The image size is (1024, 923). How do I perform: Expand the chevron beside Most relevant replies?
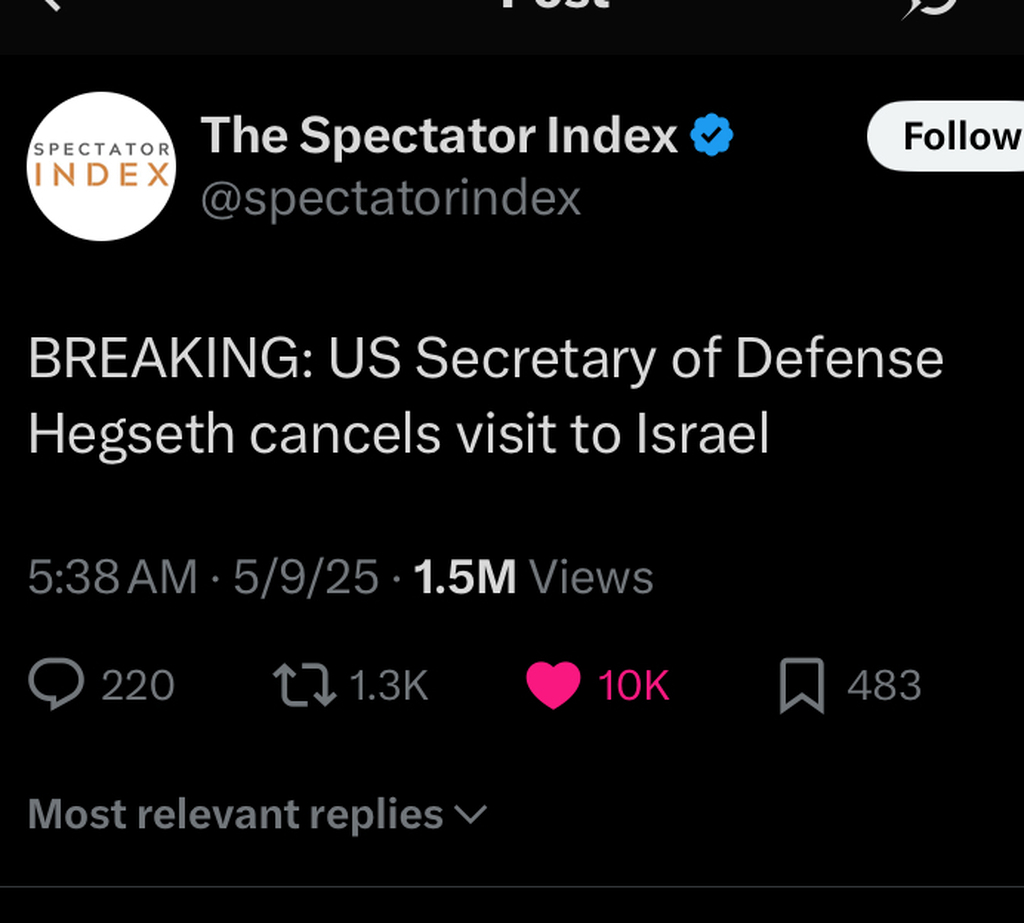(x=470, y=815)
